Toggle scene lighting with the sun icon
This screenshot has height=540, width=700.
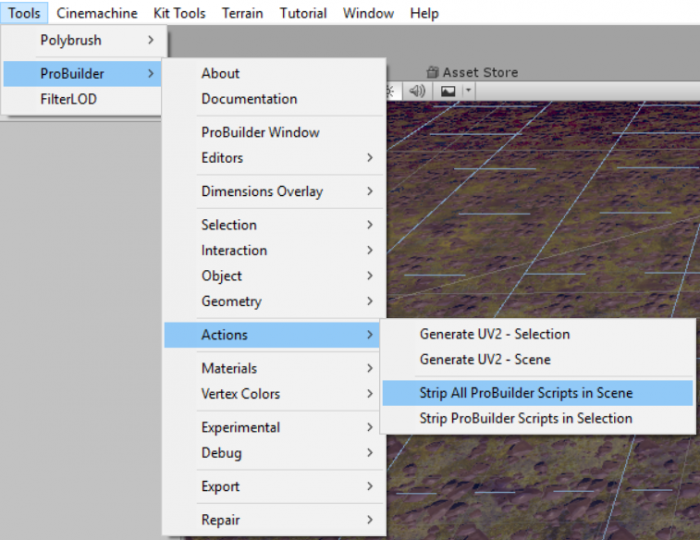pos(391,90)
